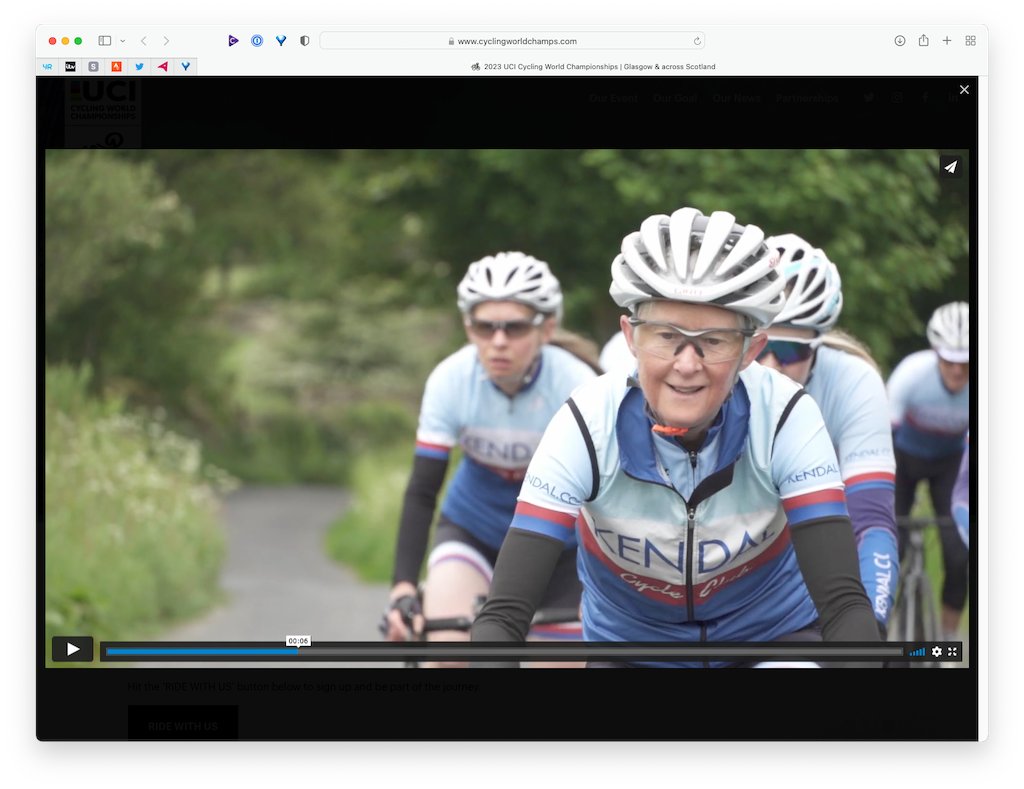This screenshot has width=1024, height=789.
Task: Select the 2023 UCI Cycling World Championships tab
Action: [x=592, y=67]
